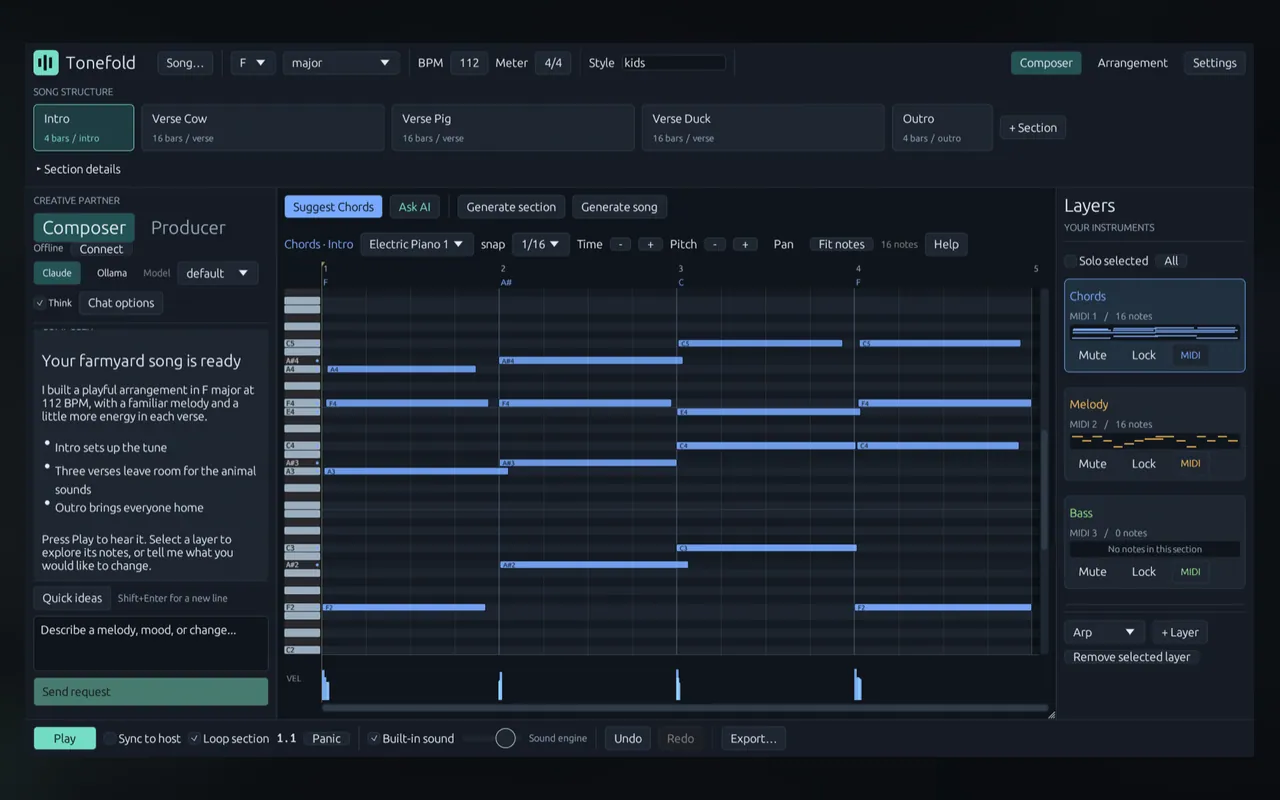The height and width of the screenshot is (800, 1280).
Task: Add a new section with + Section
Action: [1033, 128]
